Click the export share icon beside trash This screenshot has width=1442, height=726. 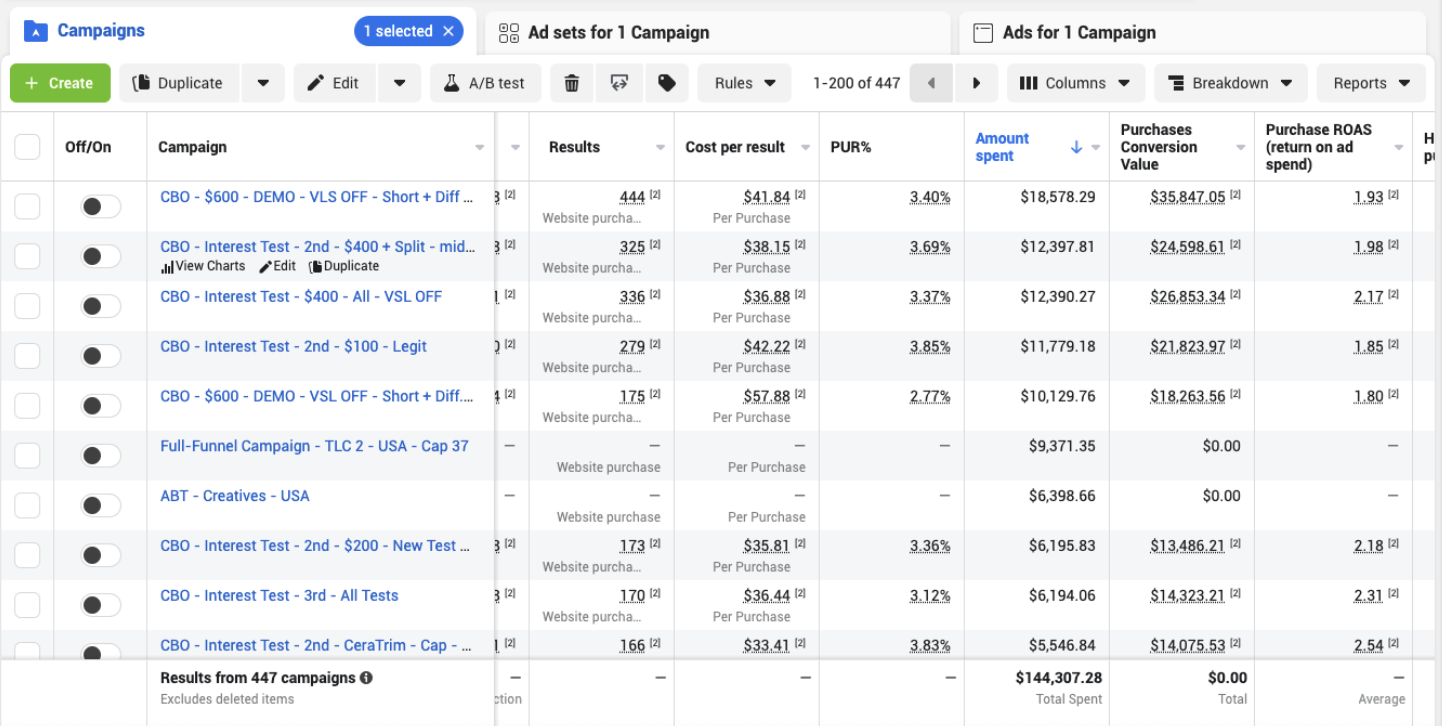click(x=619, y=83)
